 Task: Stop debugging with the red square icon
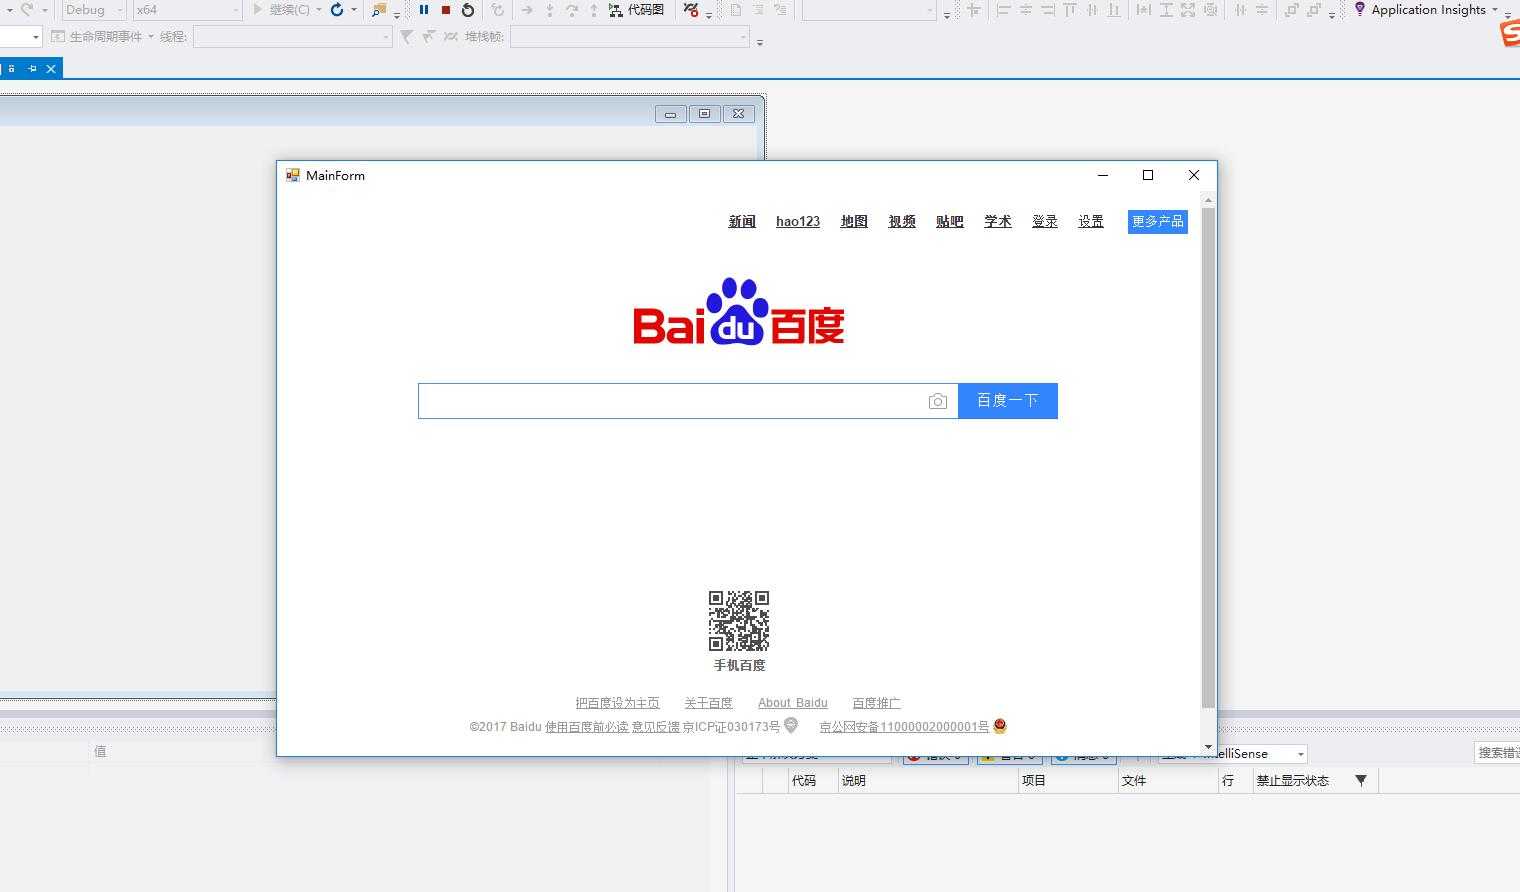[x=446, y=10]
